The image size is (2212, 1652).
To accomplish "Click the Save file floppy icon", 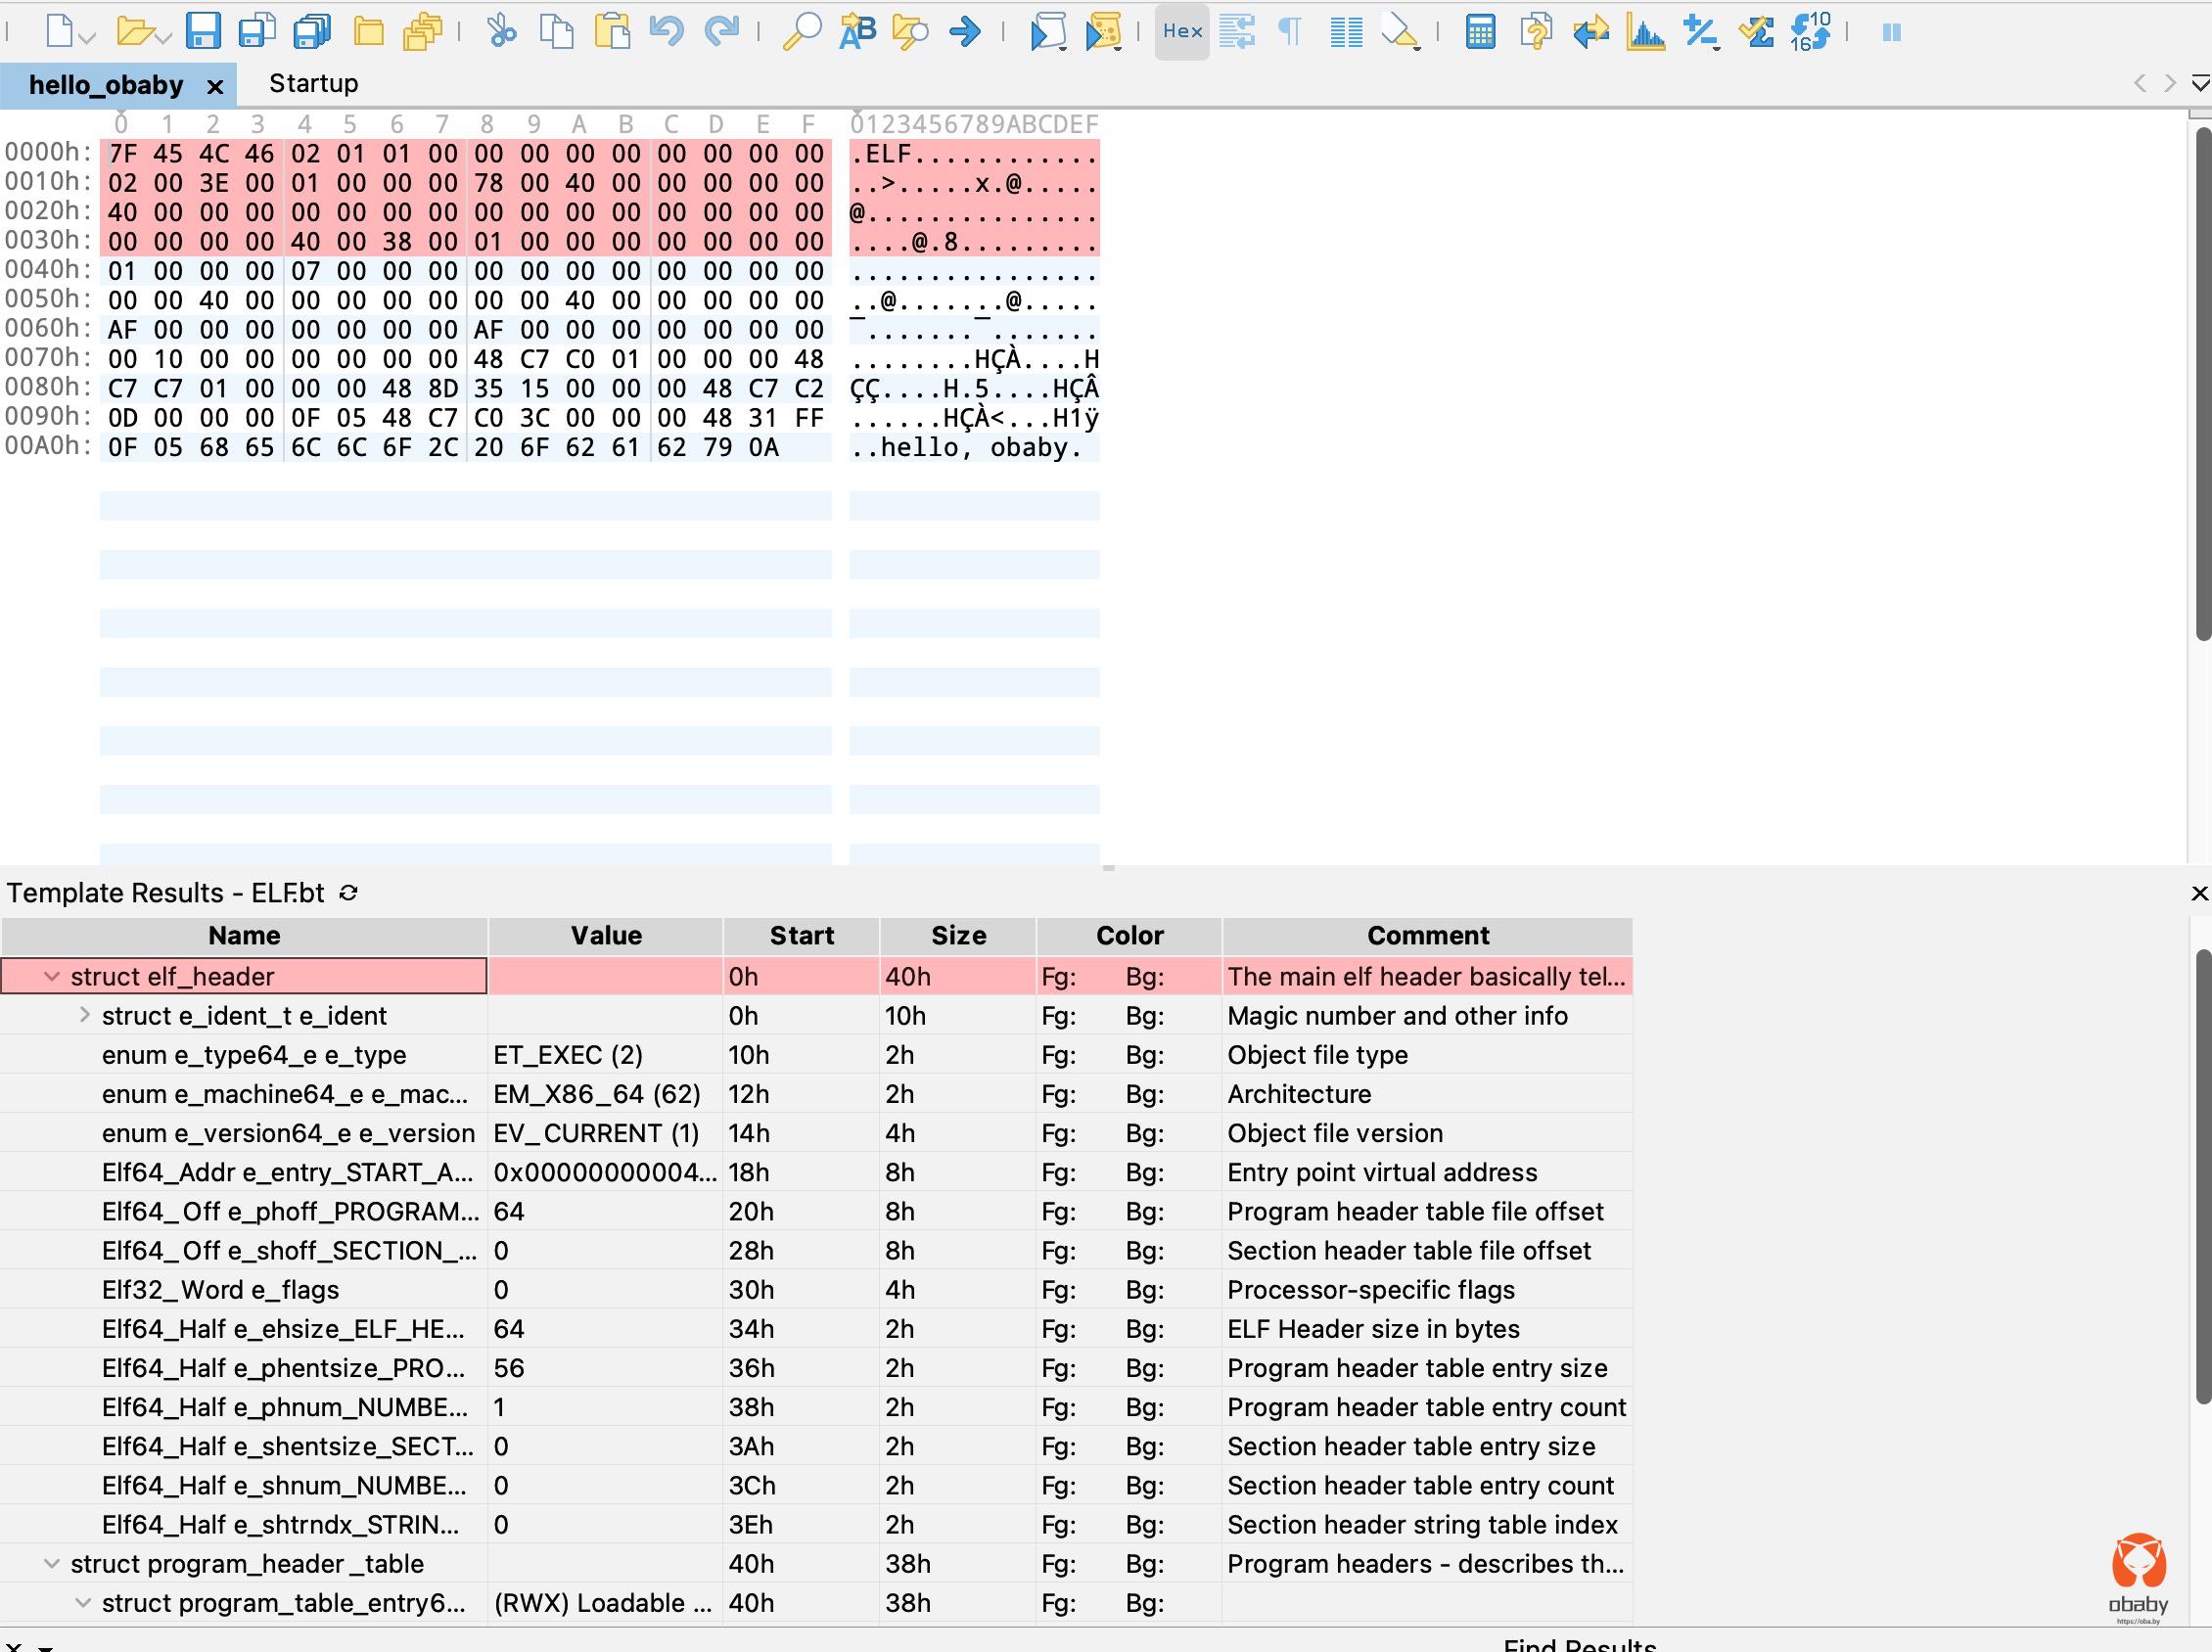I will click(203, 32).
